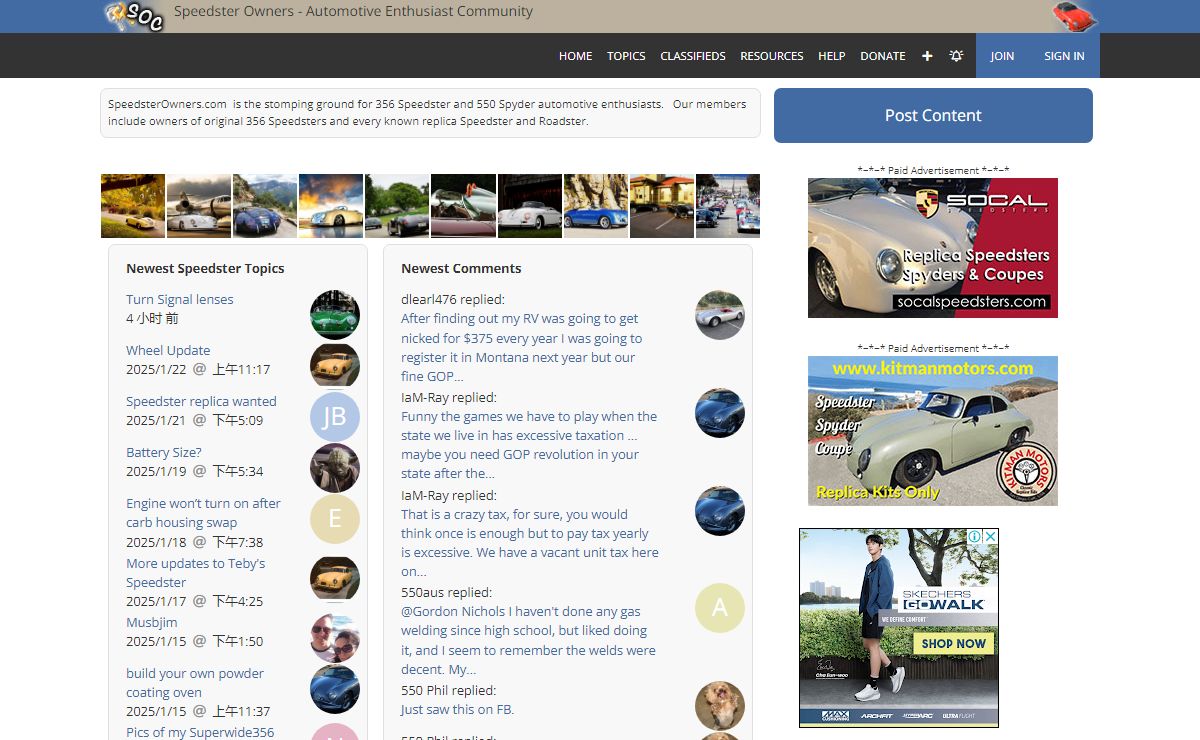Image resolution: width=1200 pixels, height=740 pixels.
Task: Open the Wheel Update topic
Action: click(168, 350)
